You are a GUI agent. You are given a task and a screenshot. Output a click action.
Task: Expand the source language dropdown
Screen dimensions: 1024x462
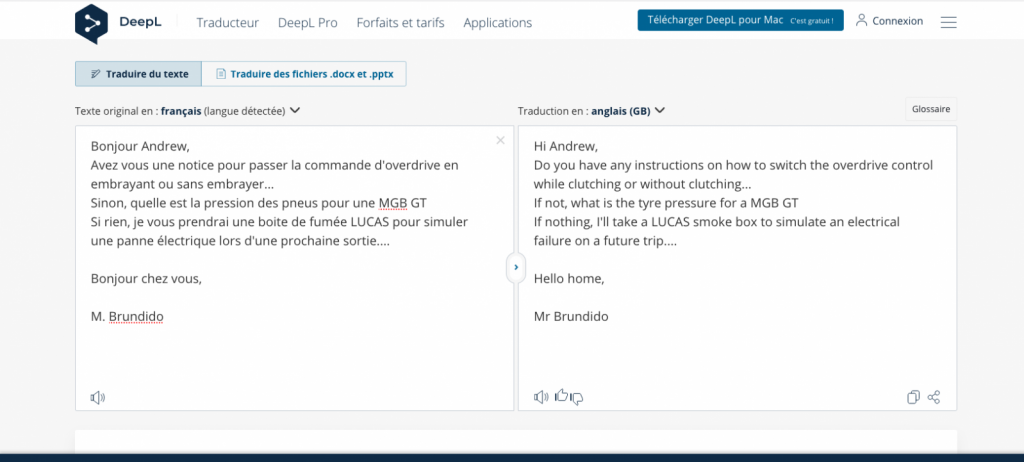tap(295, 110)
